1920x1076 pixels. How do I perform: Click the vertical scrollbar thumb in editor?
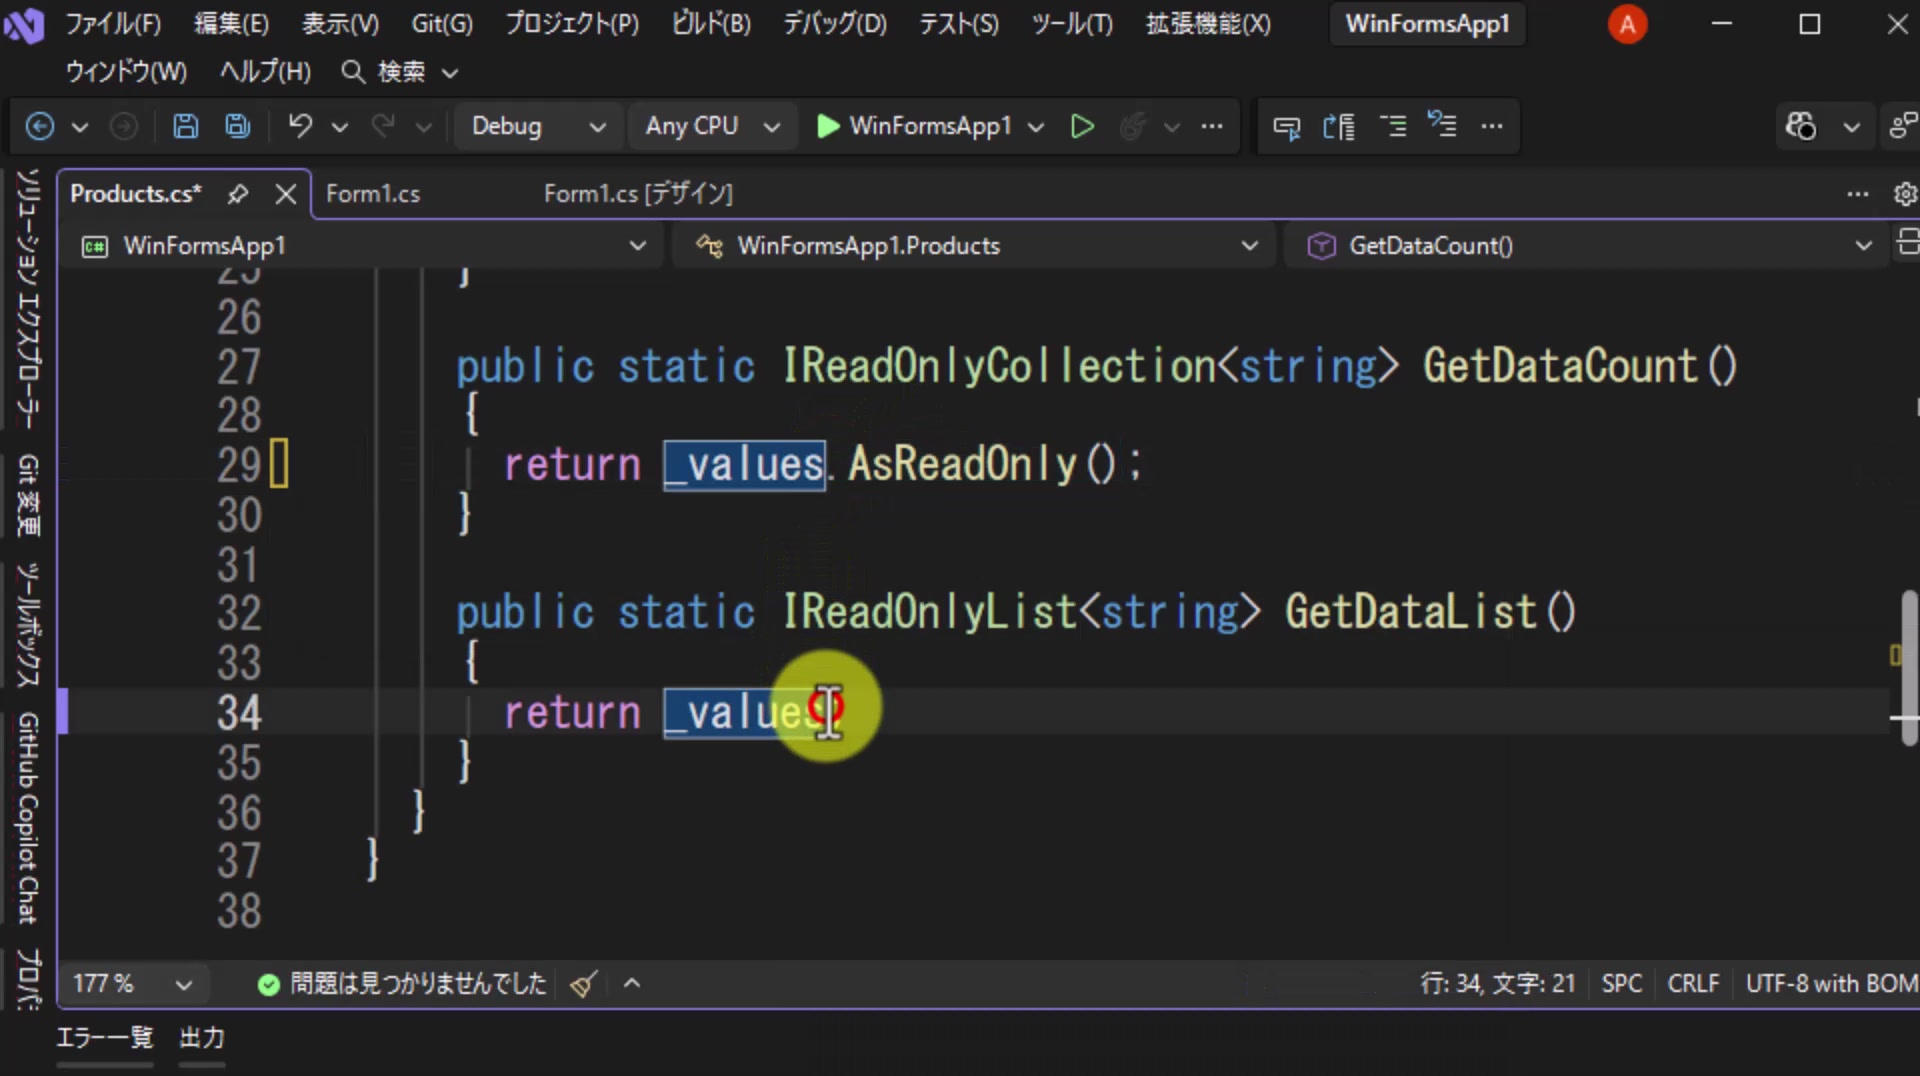point(1909,668)
